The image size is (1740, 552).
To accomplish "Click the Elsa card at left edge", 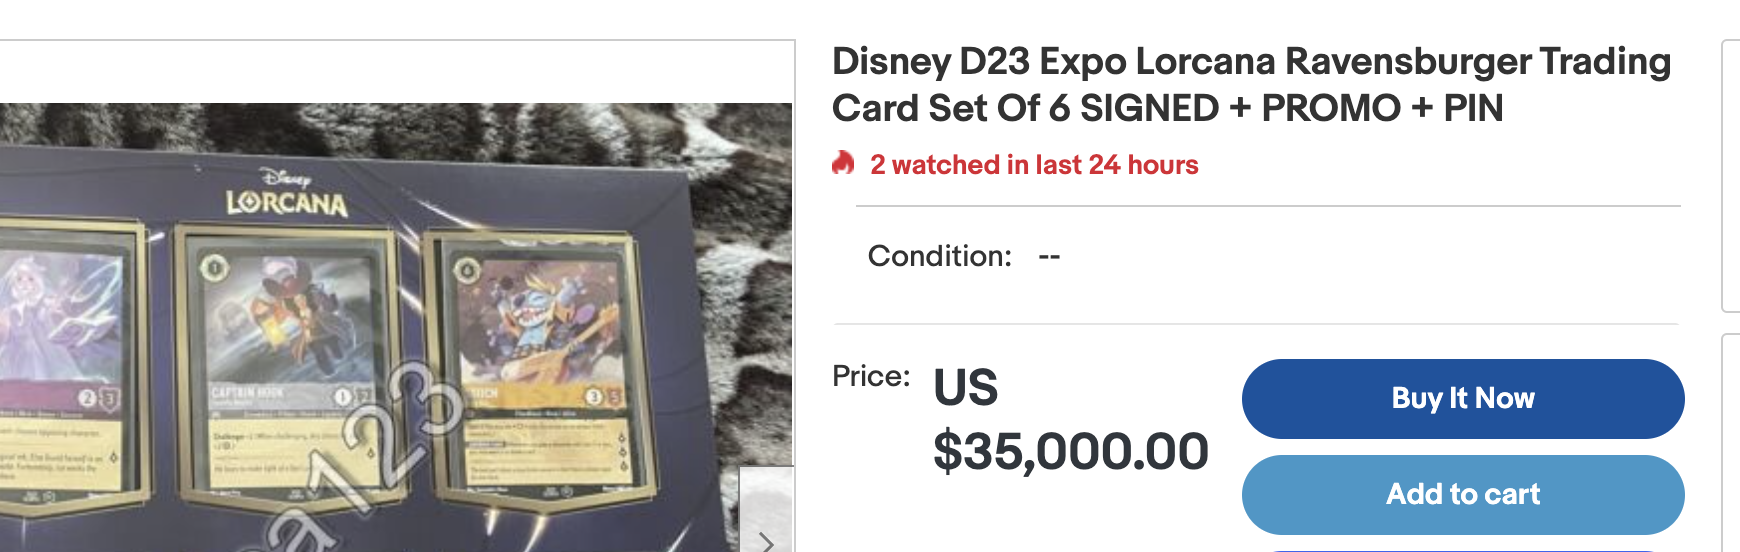I will 60,370.
